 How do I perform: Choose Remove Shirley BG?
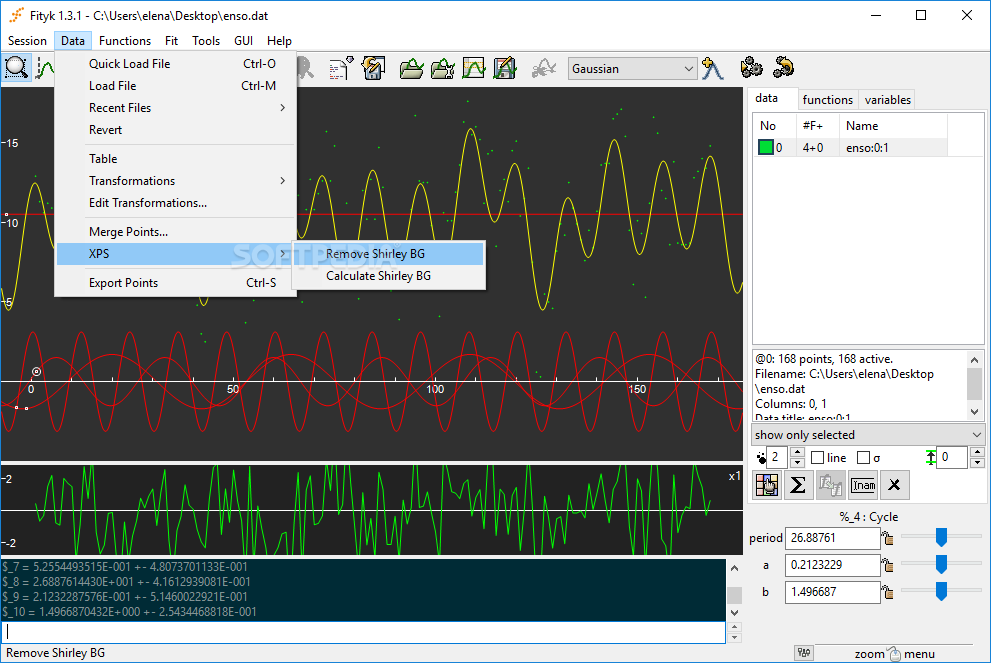(389, 253)
